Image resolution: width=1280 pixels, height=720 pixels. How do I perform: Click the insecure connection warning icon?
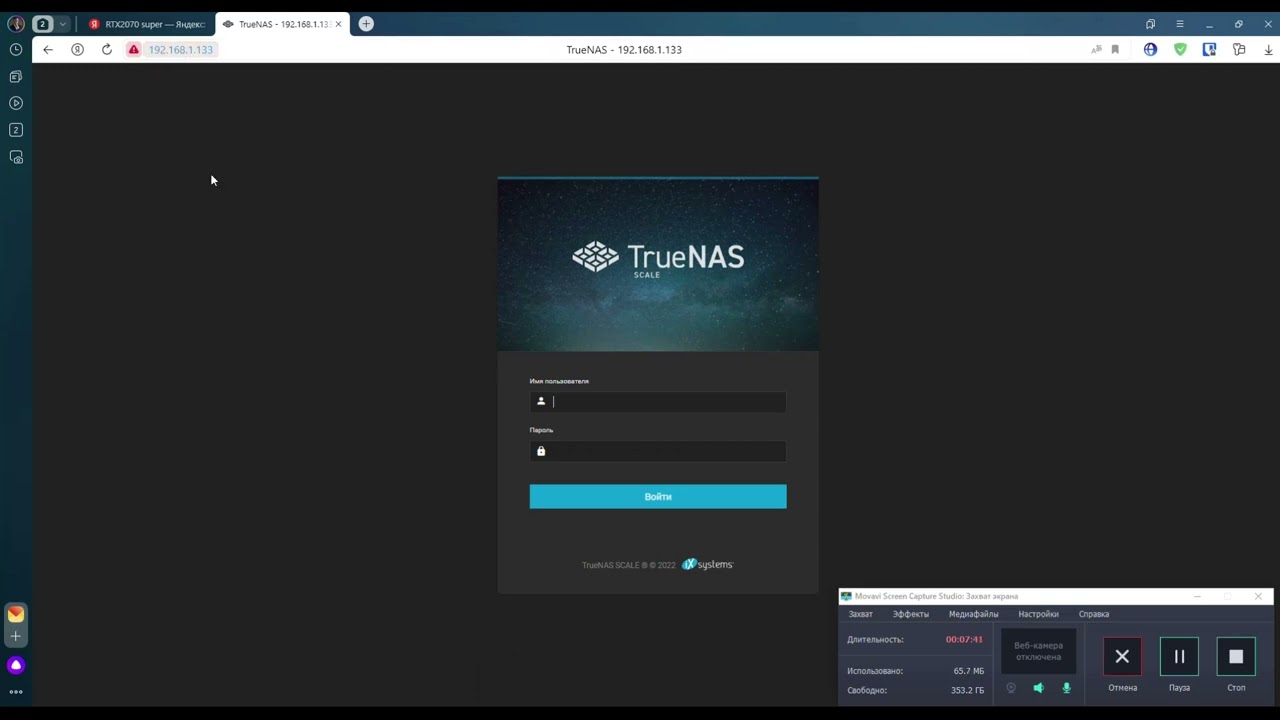point(133,49)
